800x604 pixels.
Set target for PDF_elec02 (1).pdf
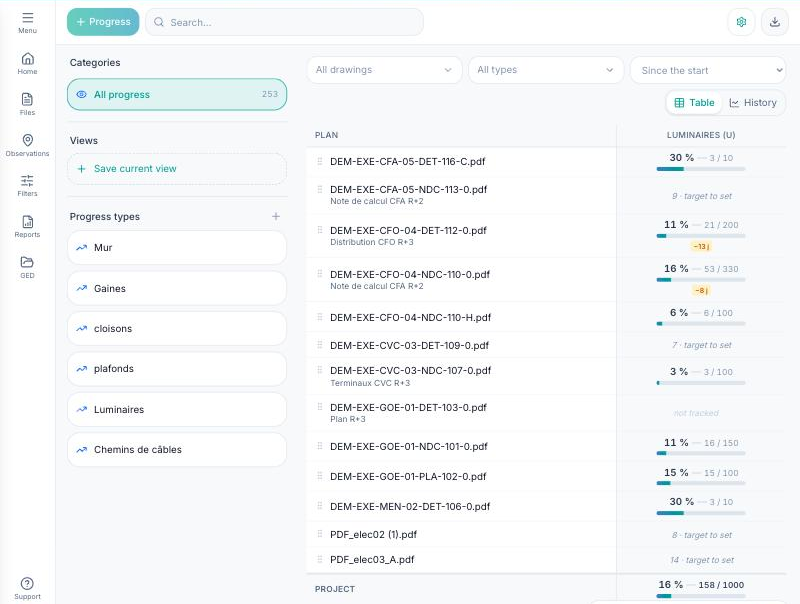pos(702,535)
